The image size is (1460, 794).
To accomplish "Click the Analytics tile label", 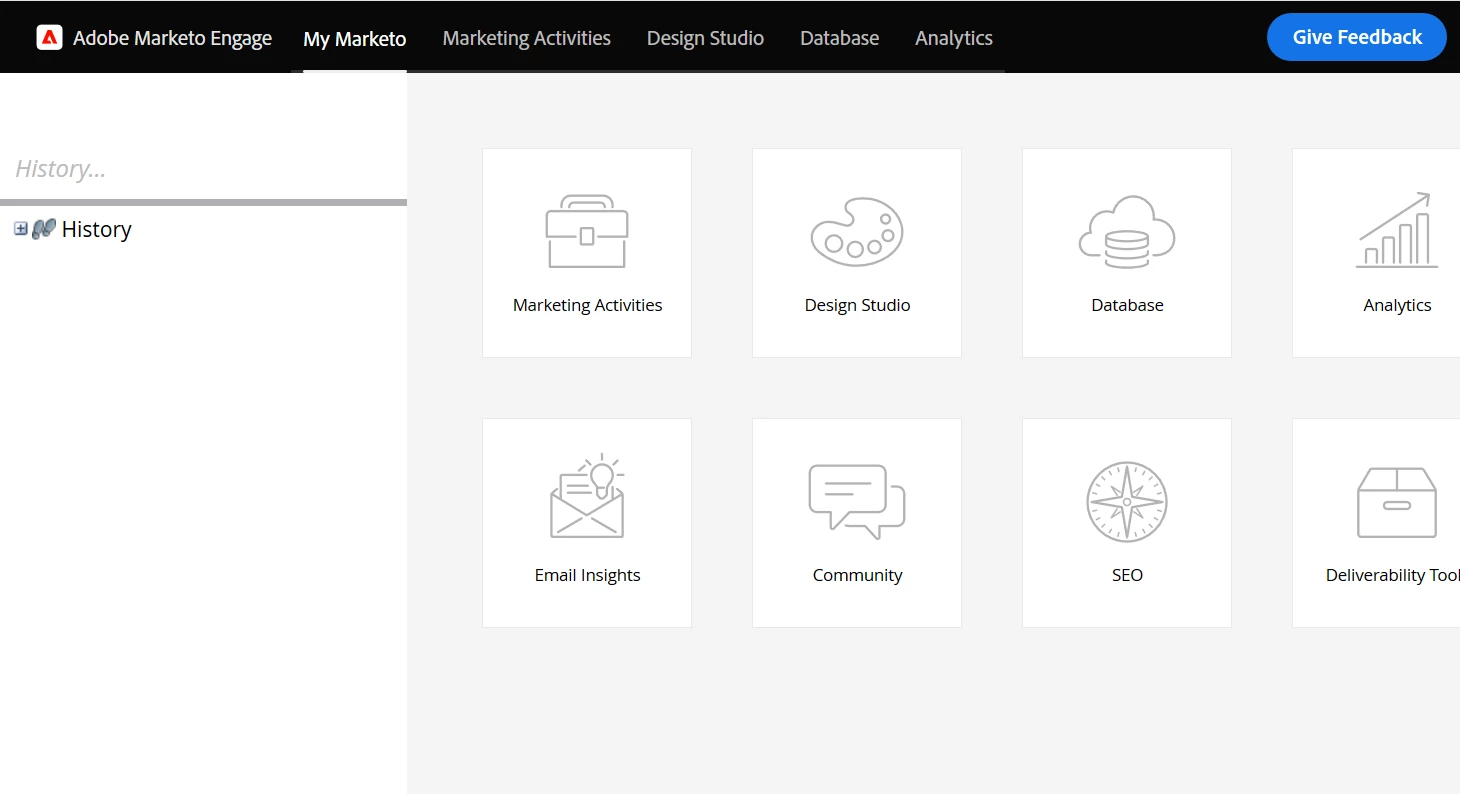I will pyautogui.click(x=1397, y=305).
